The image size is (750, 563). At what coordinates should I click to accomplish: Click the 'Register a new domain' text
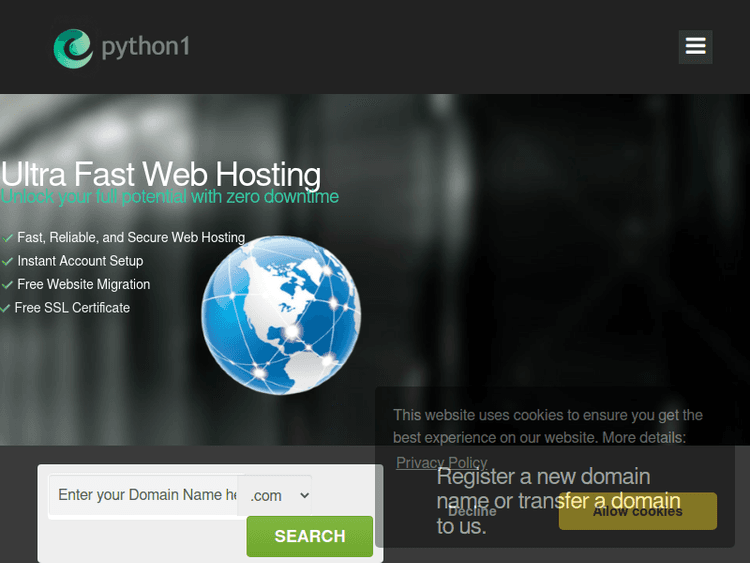click(558, 501)
